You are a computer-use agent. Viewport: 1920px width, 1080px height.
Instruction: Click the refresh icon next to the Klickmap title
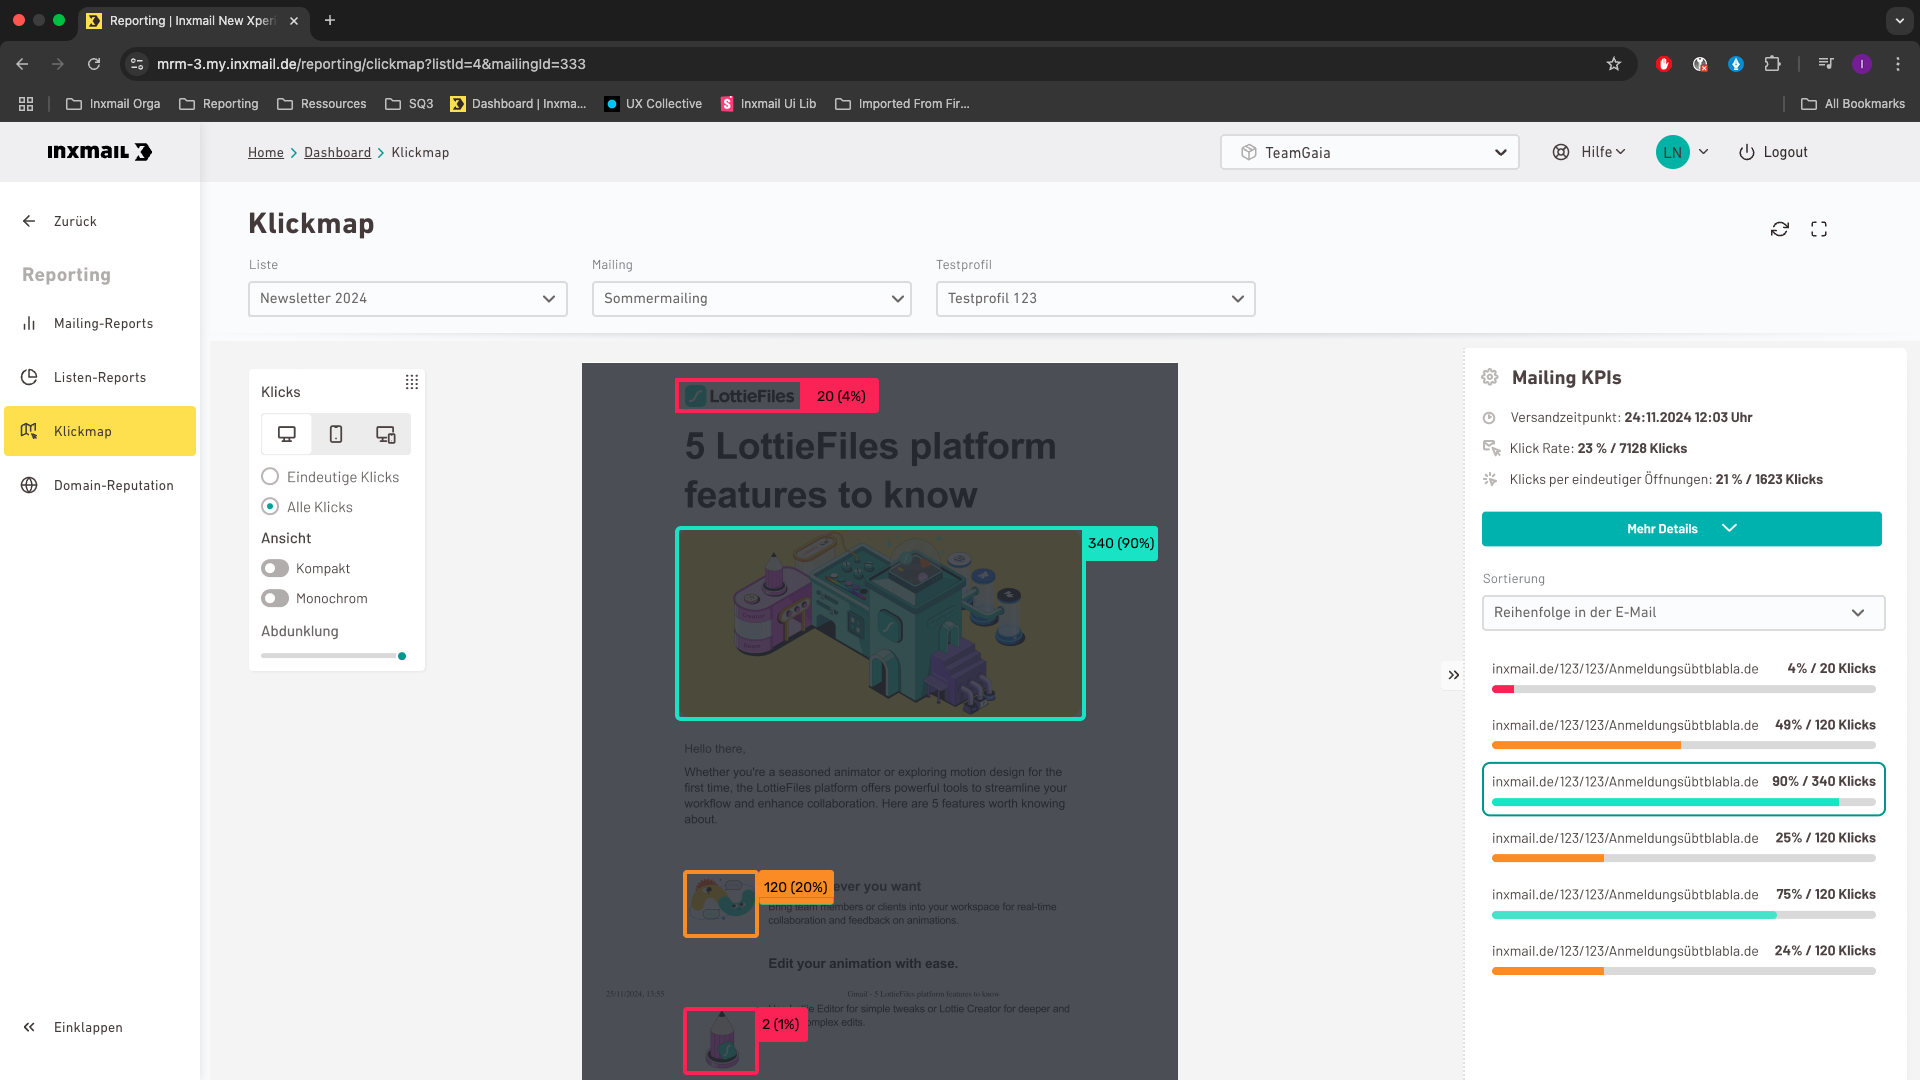1779,229
